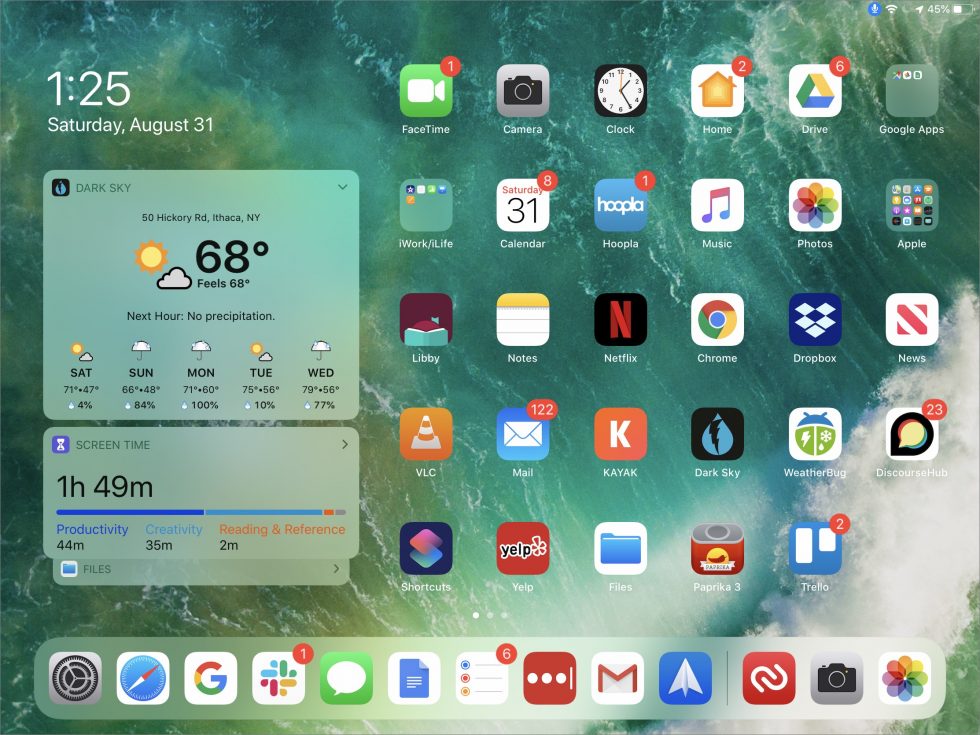Open the Chrome browser

click(x=717, y=319)
